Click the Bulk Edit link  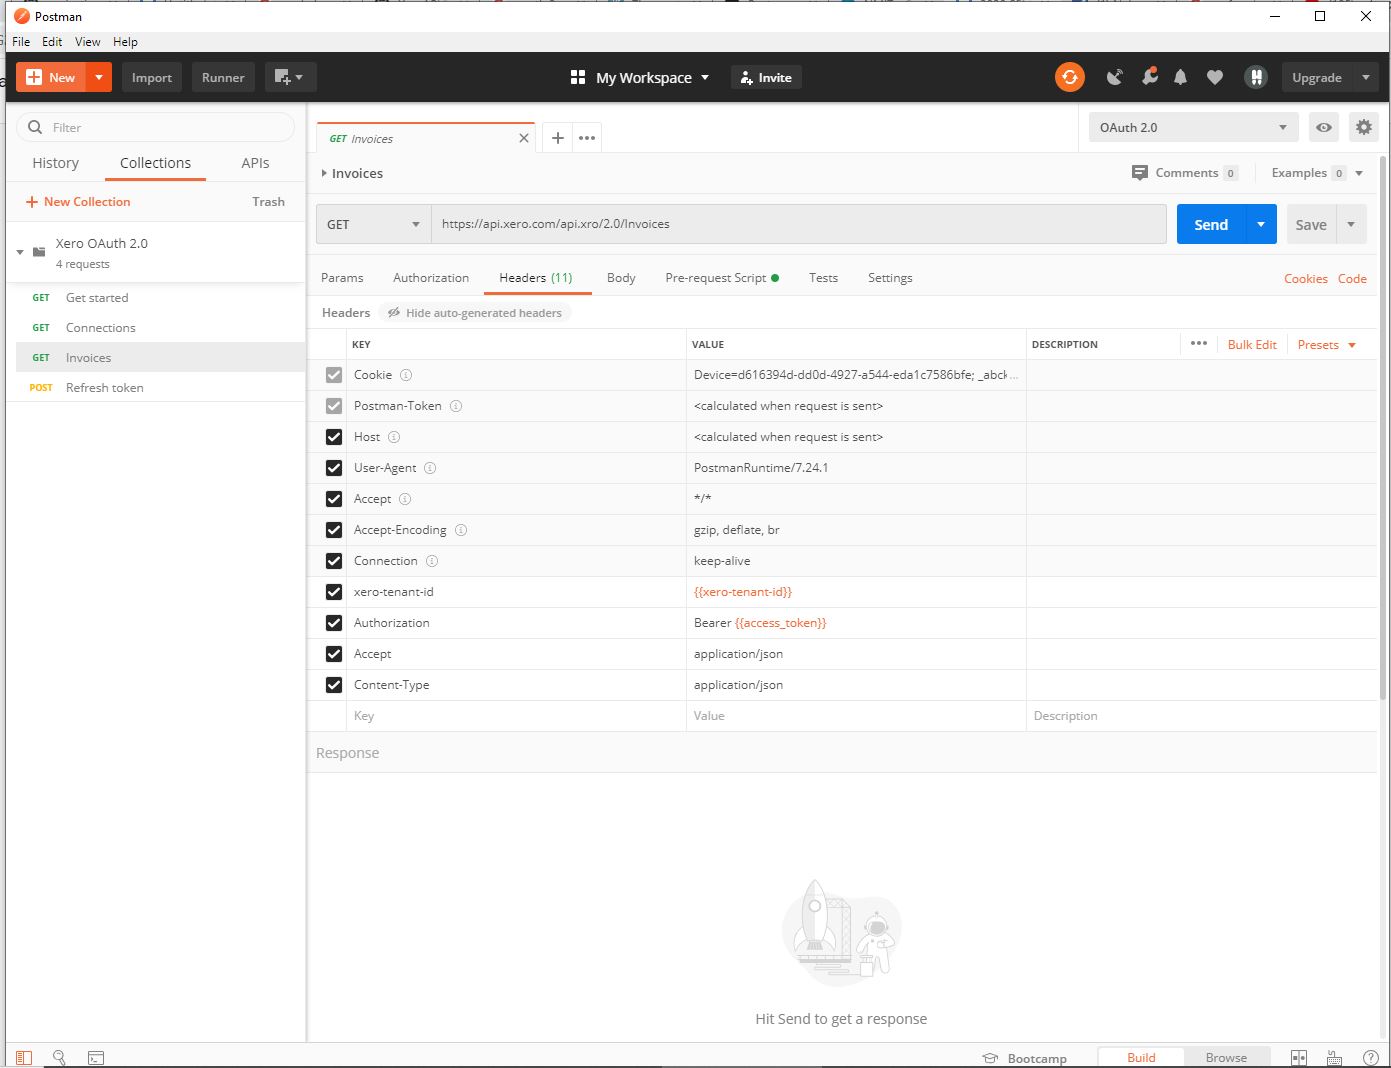[x=1252, y=344]
